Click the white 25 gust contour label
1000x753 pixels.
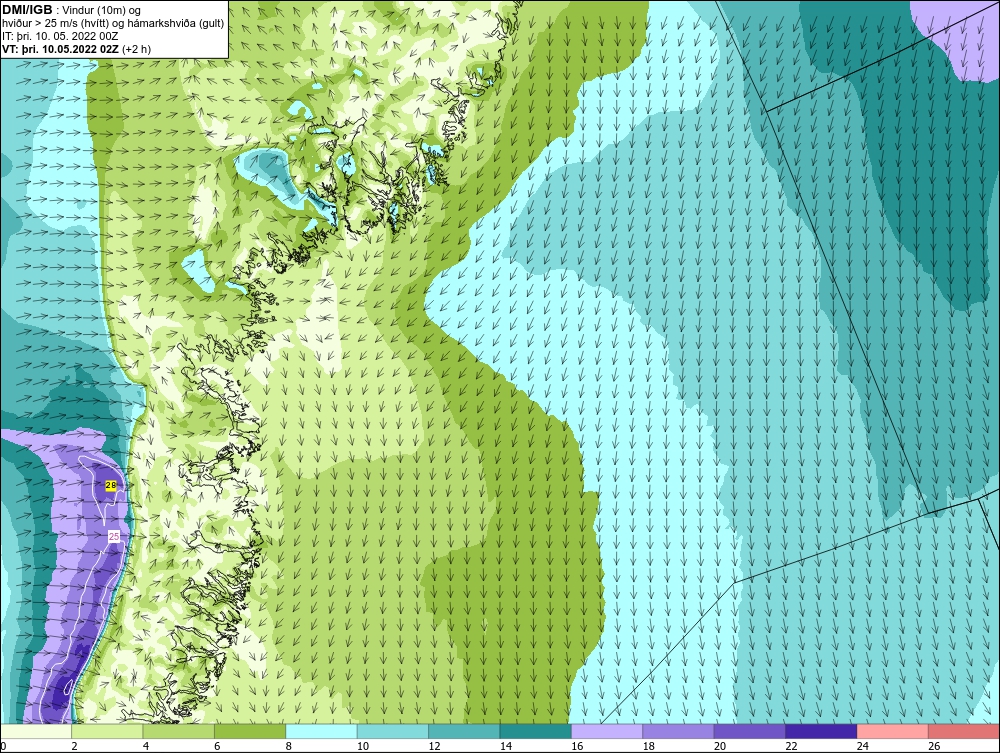(114, 536)
